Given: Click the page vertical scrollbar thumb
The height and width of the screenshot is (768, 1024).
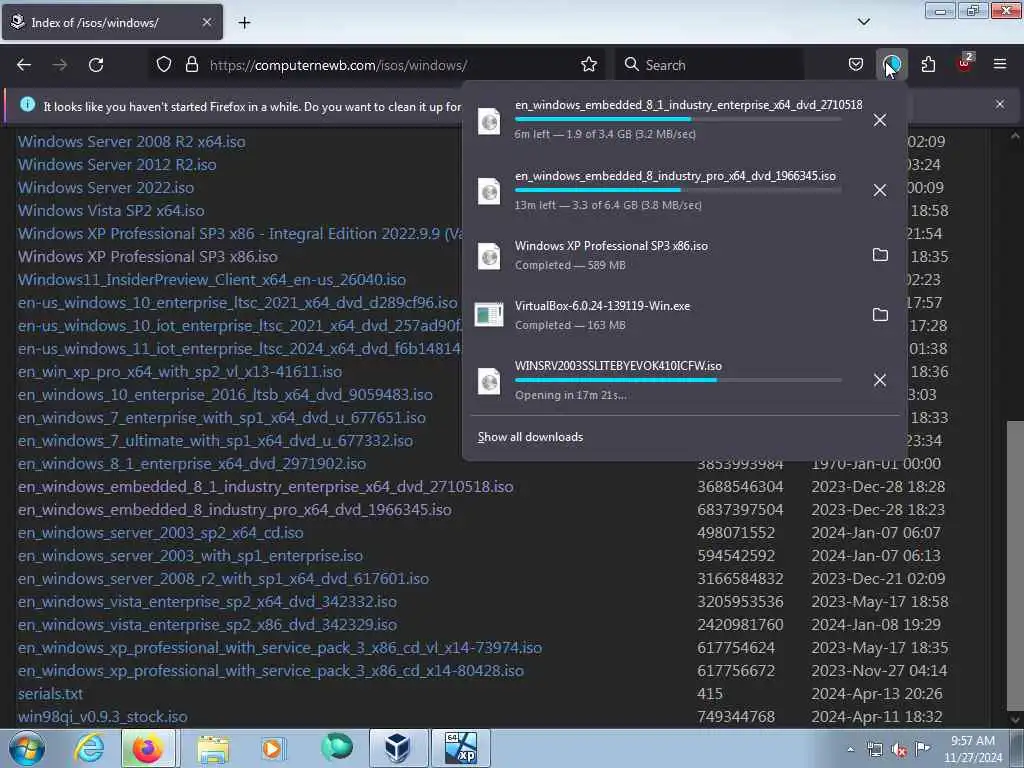Looking at the screenshot, I should (x=1015, y=565).
